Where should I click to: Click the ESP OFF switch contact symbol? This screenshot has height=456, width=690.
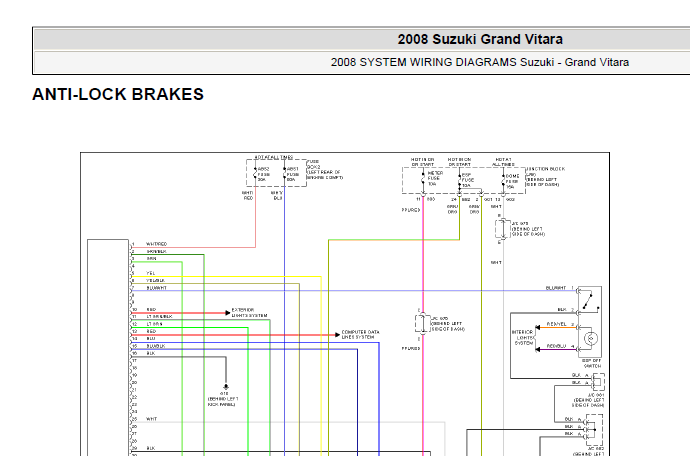[590, 302]
